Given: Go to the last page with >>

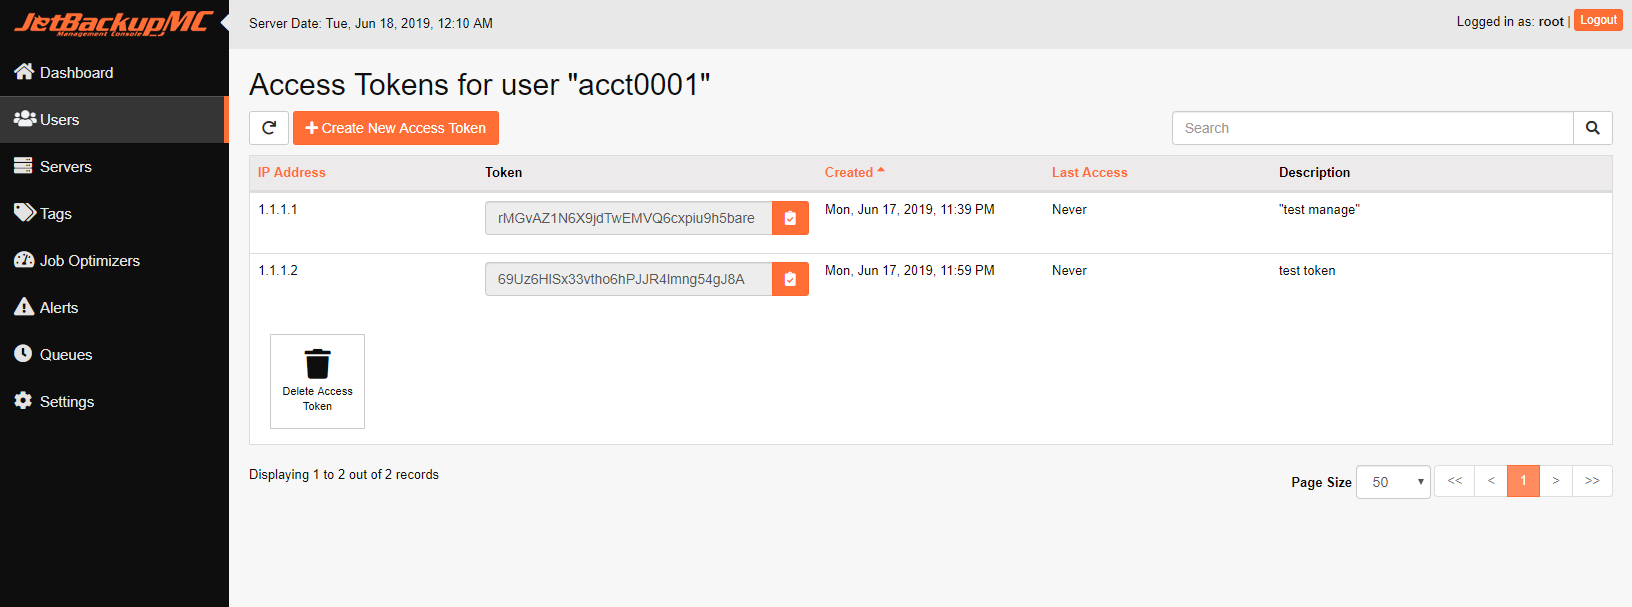Looking at the screenshot, I should coord(1592,481).
